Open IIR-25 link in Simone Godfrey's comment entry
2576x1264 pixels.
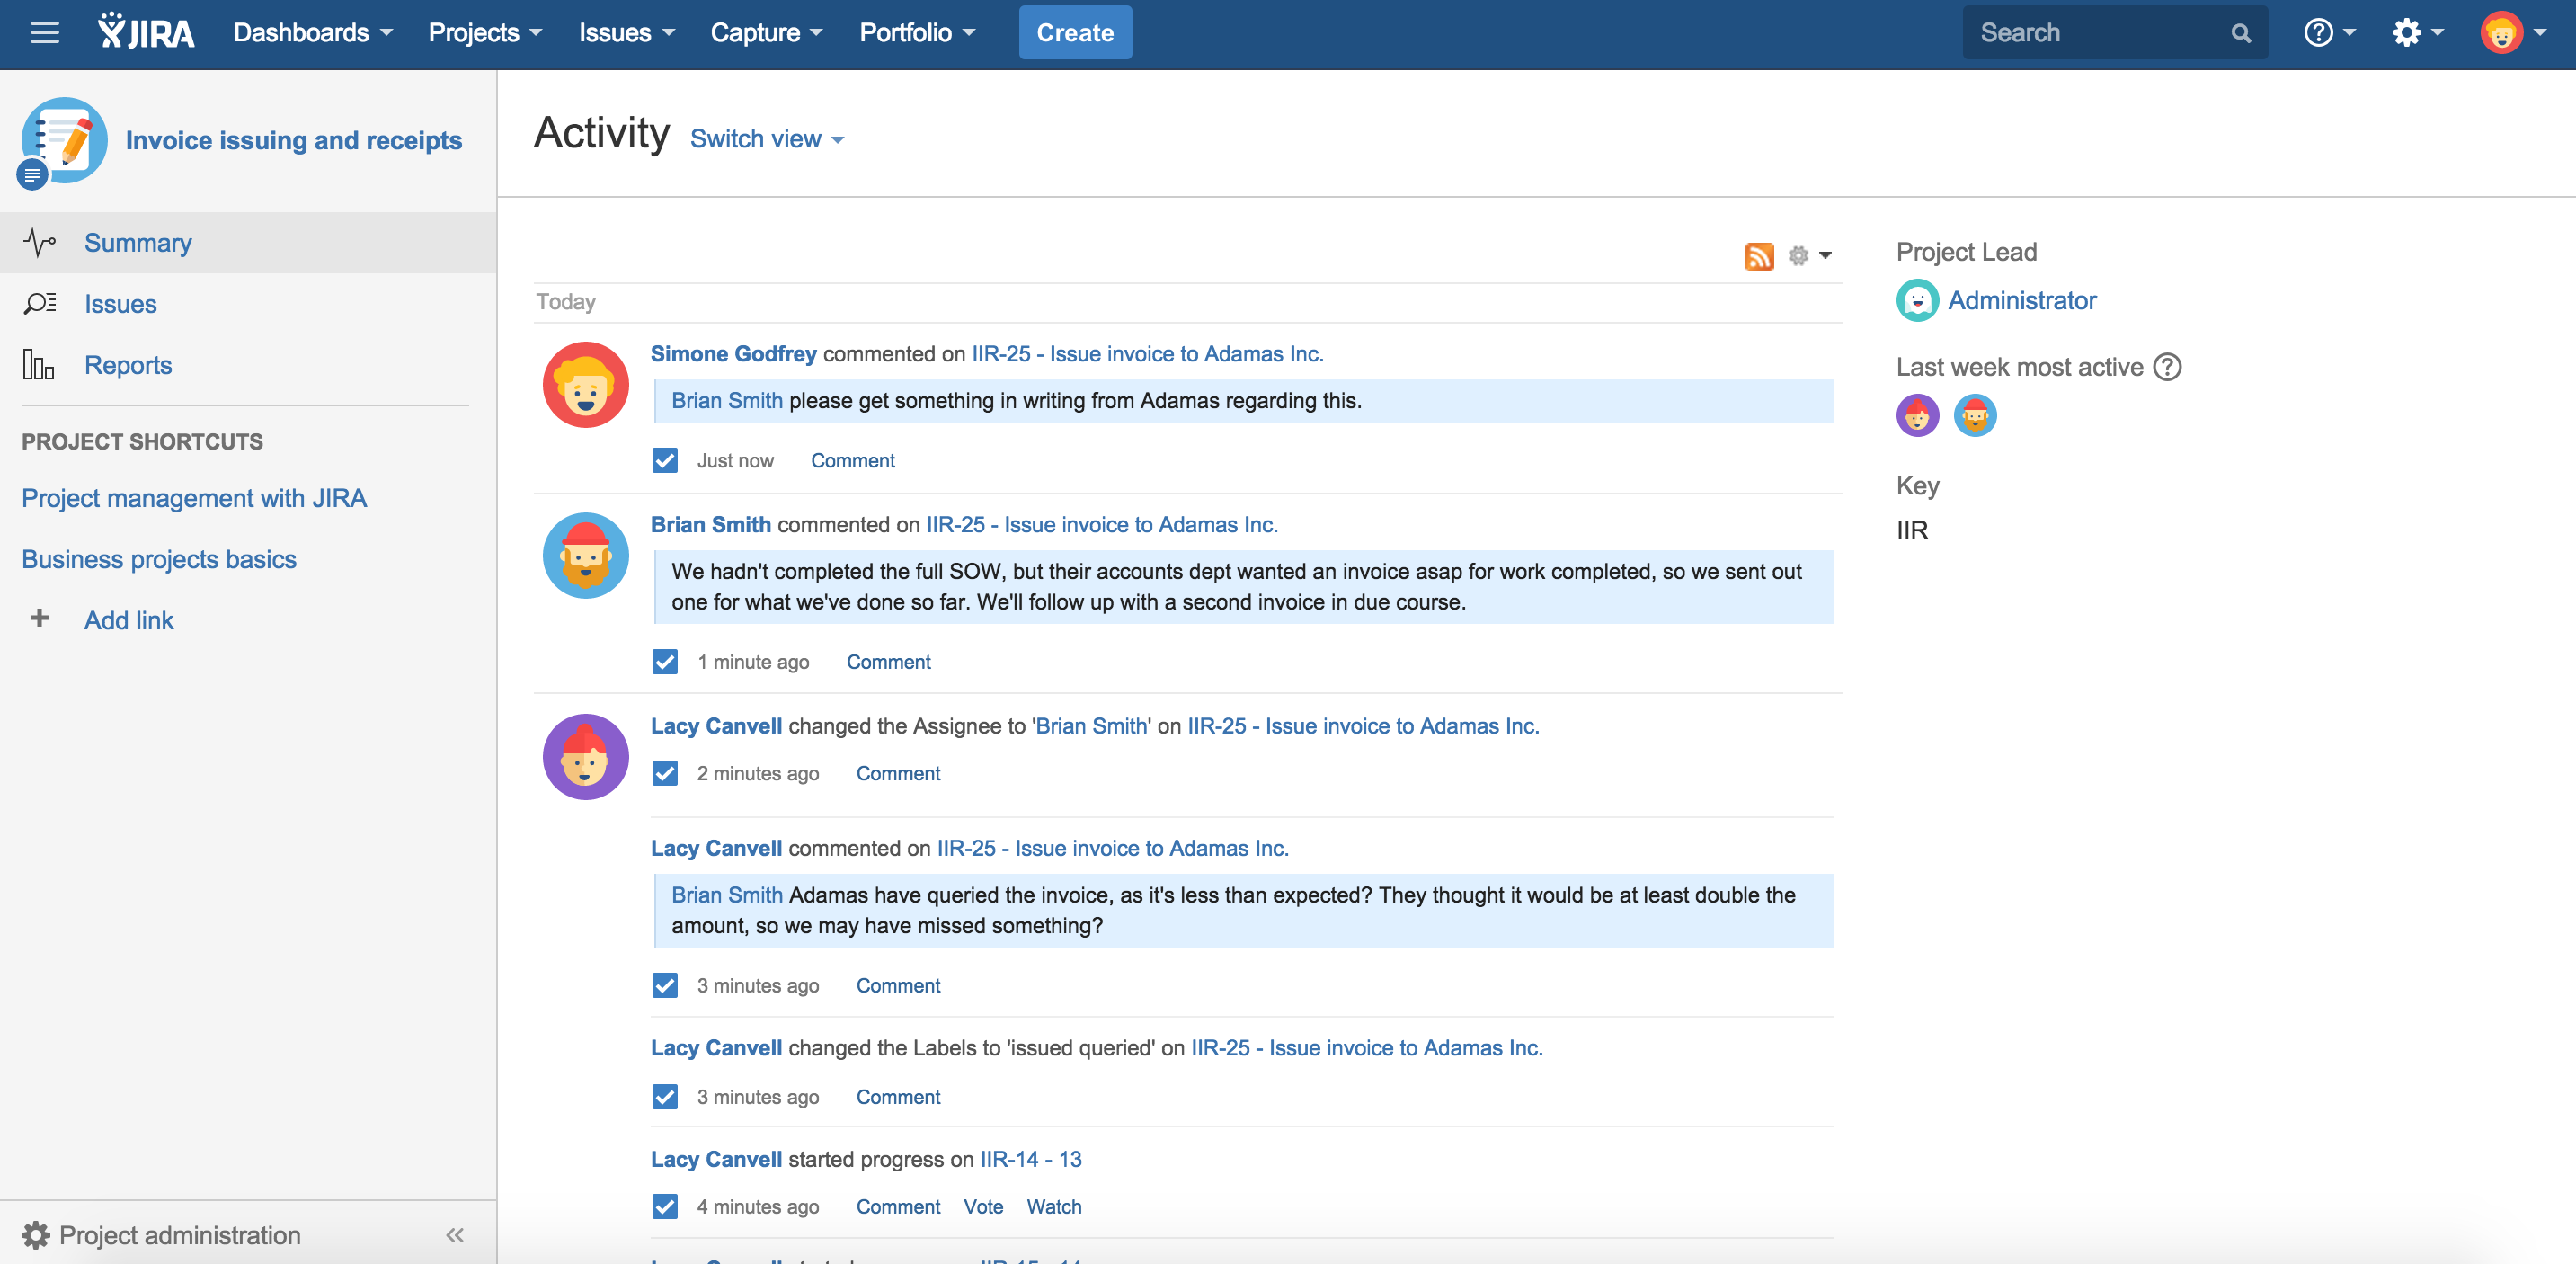pos(1148,353)
